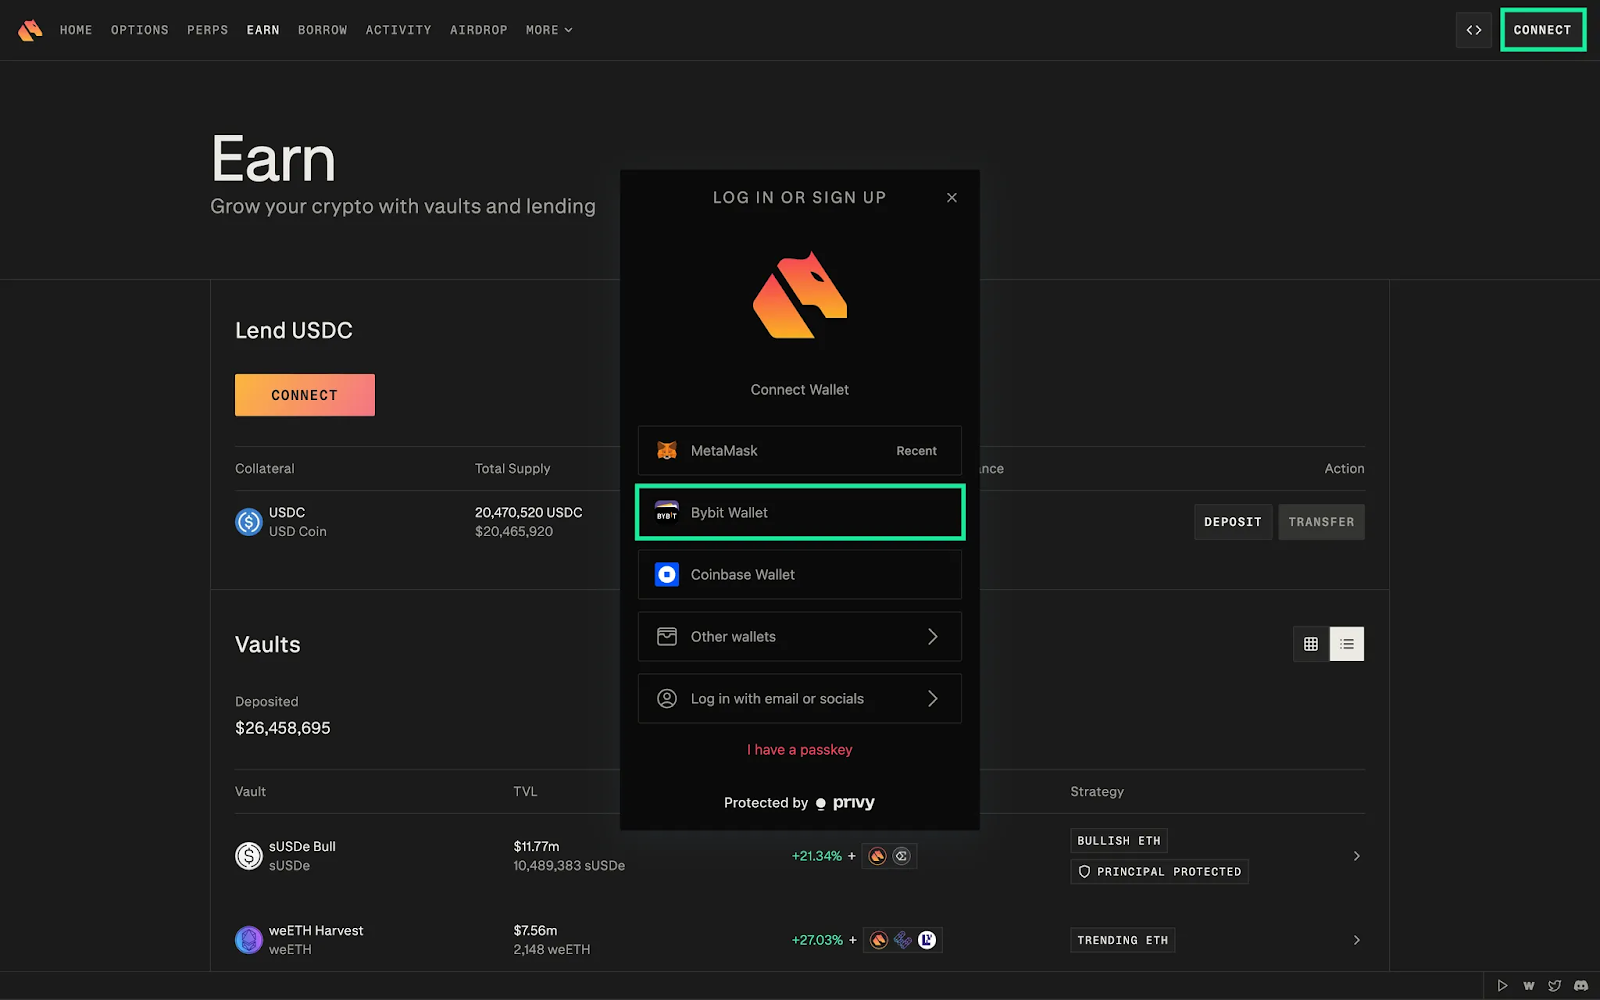Open sUSDe Bull vault row chevron
This screenshot has height=1000, width=1600.
[x=1357, y=856]
